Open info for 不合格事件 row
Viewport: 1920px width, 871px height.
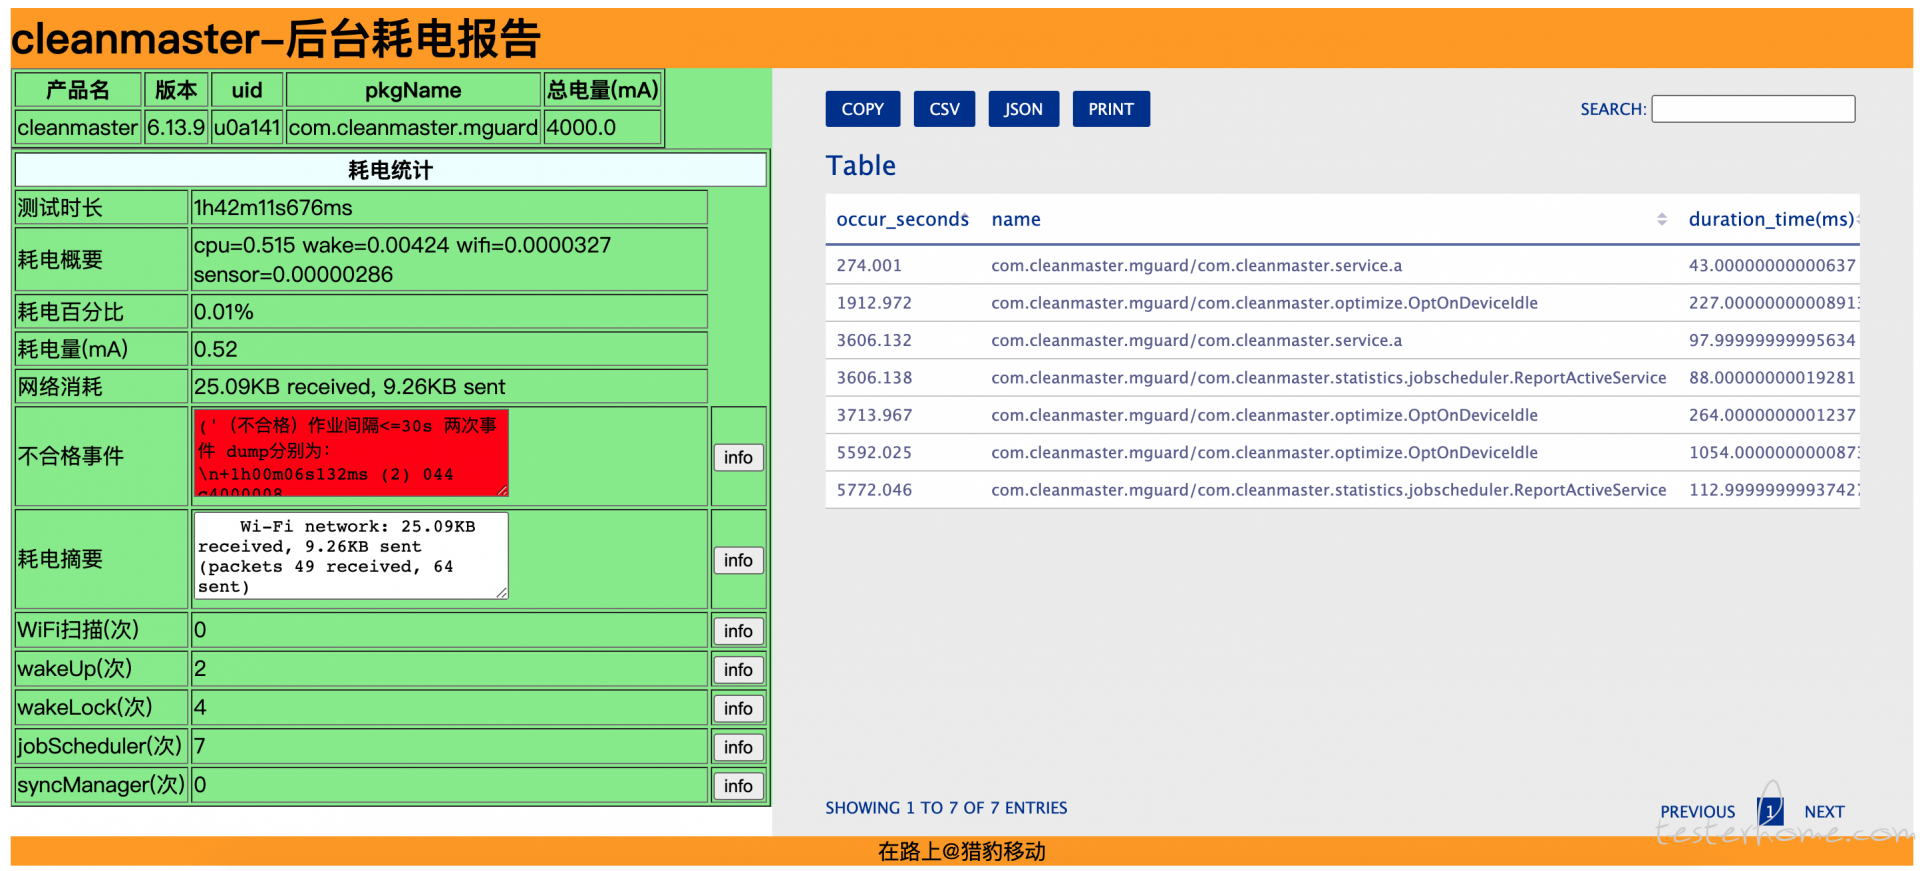pyautogui.click(x=738, y=457)
